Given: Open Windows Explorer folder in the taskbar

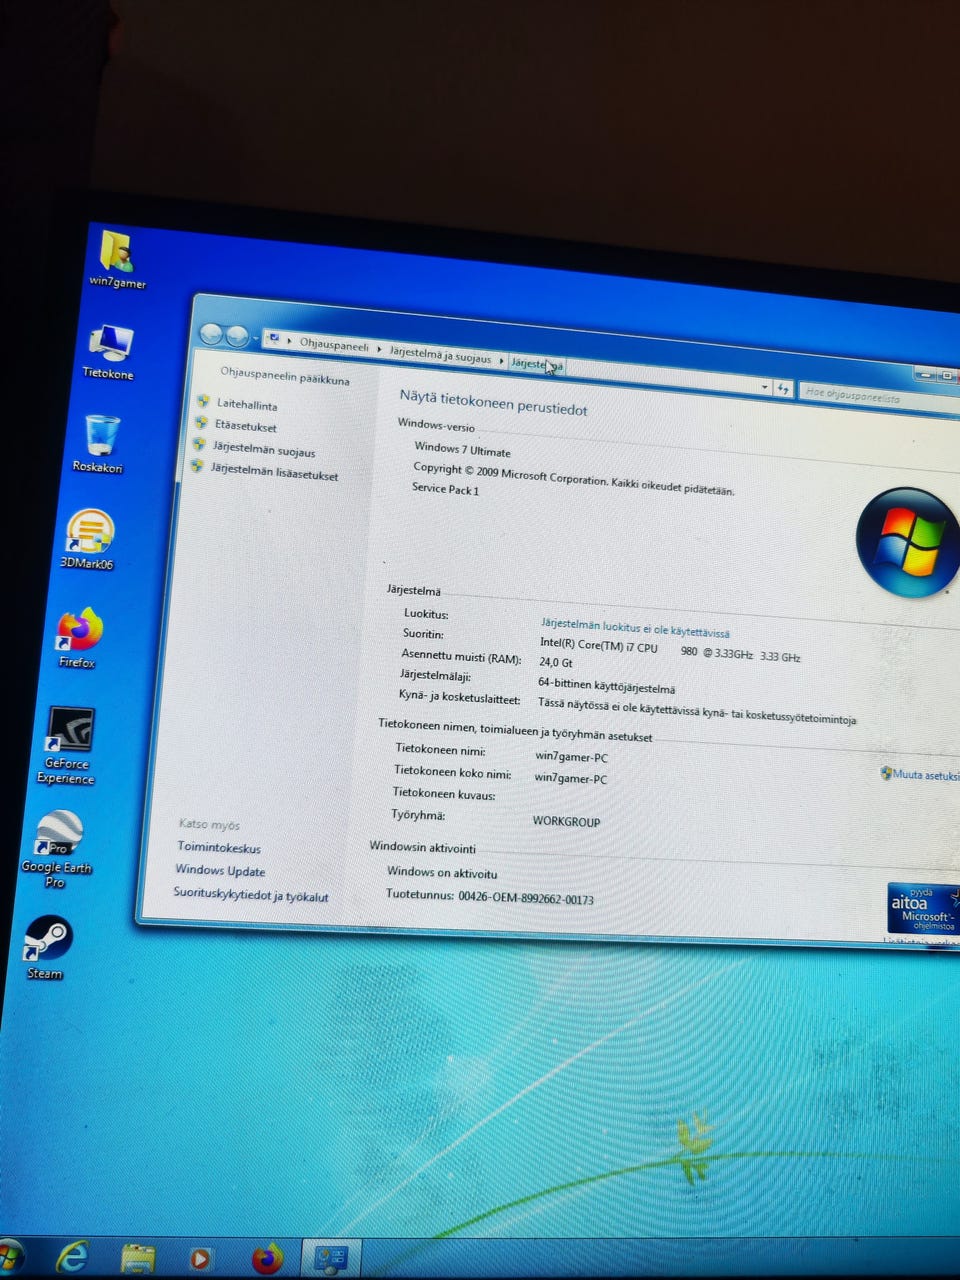Looking at the screenshot, I should (x=138, y=1258).
